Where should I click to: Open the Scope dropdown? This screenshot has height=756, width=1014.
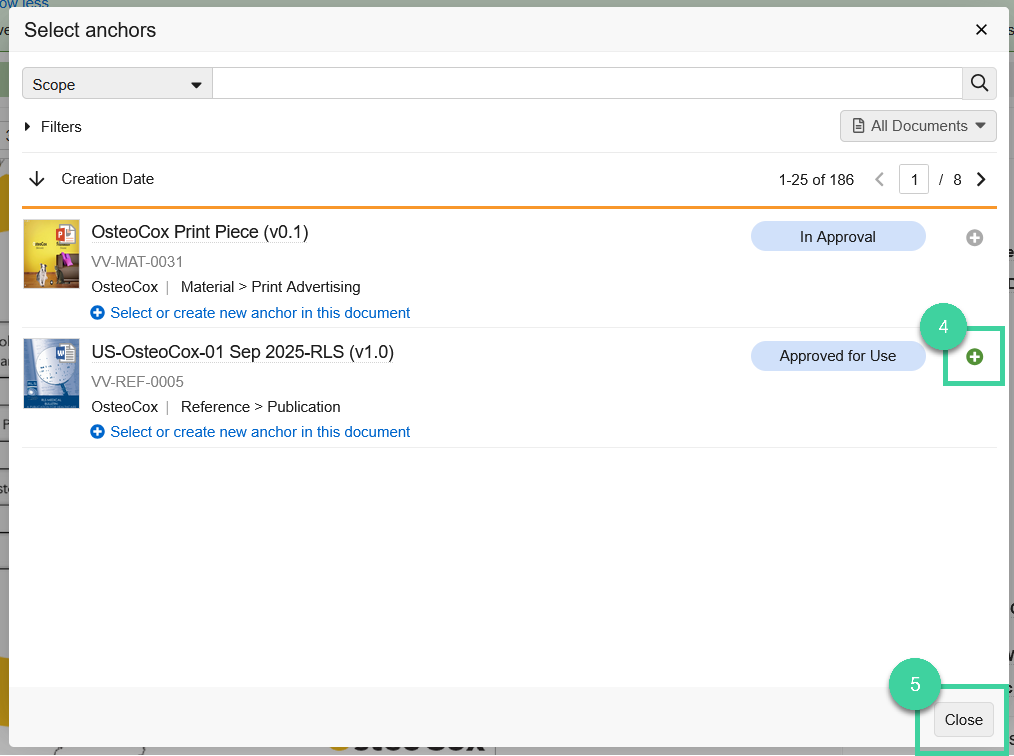[x=115, y=83]
